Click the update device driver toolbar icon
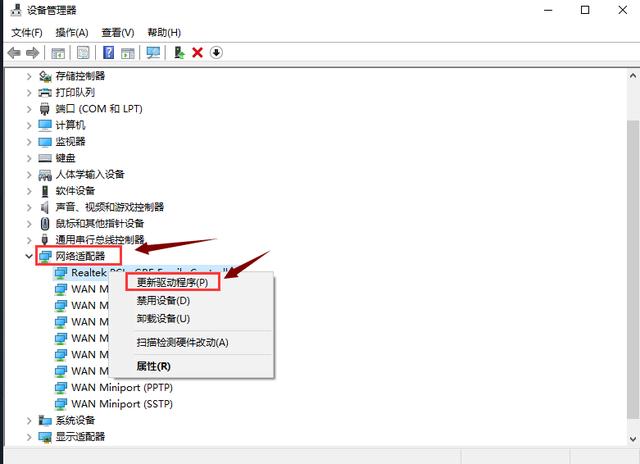 (179, 53)
